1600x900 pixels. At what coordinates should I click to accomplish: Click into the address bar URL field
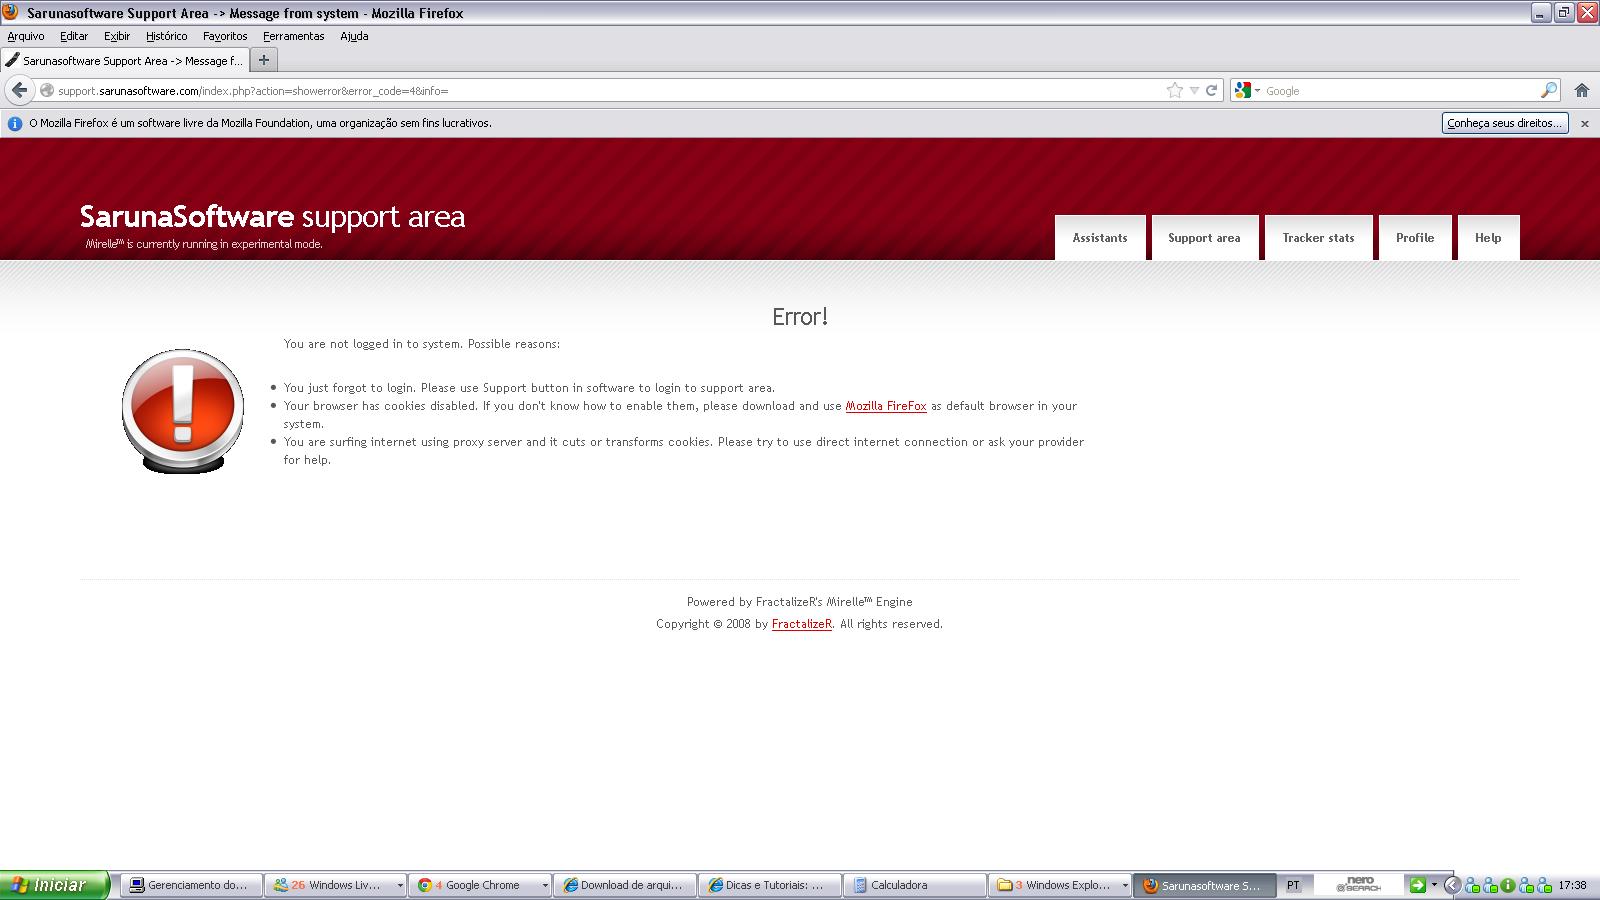[609, 90]
